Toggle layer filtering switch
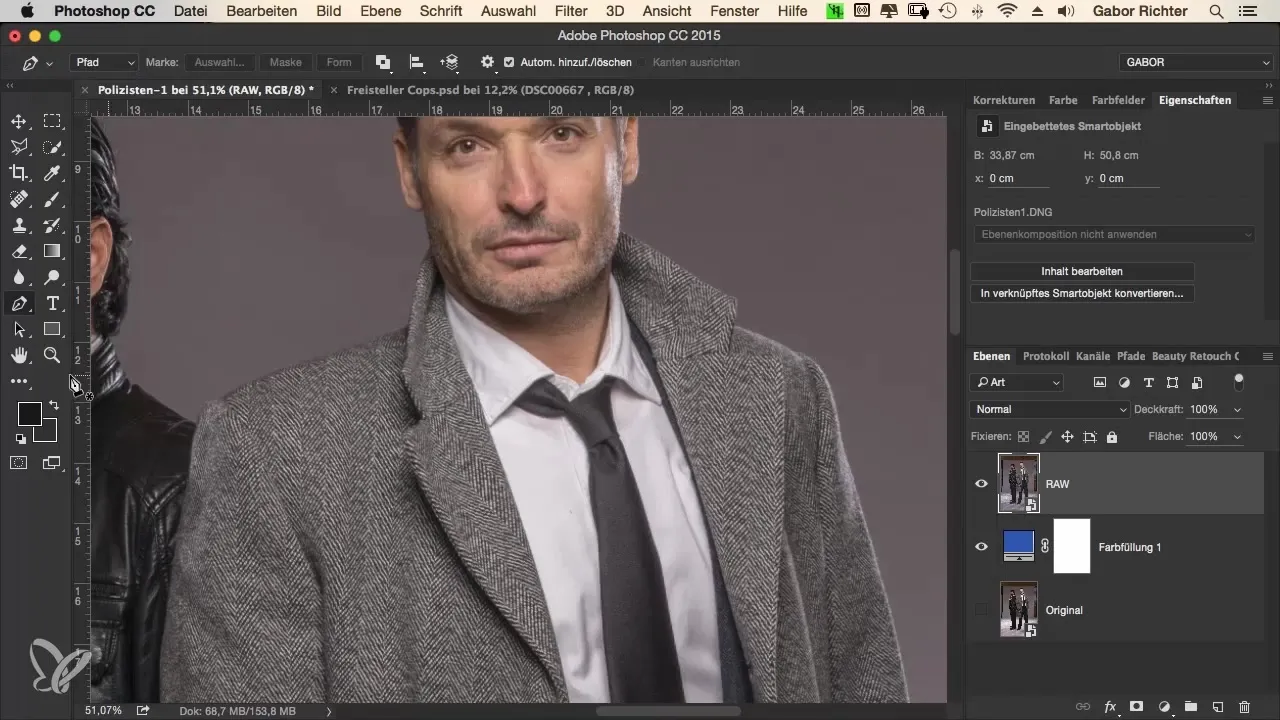 point(1239,381)
